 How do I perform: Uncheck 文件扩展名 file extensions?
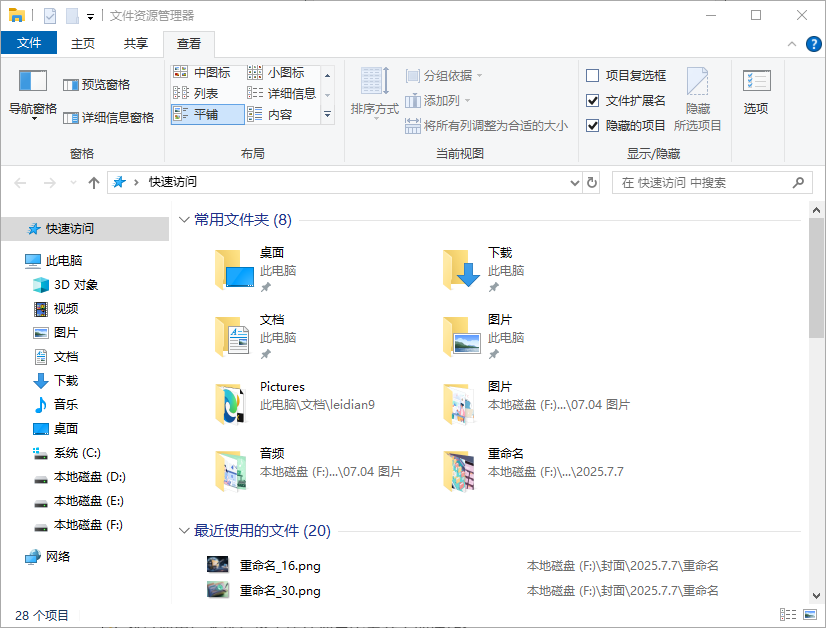tap(591, 99)
